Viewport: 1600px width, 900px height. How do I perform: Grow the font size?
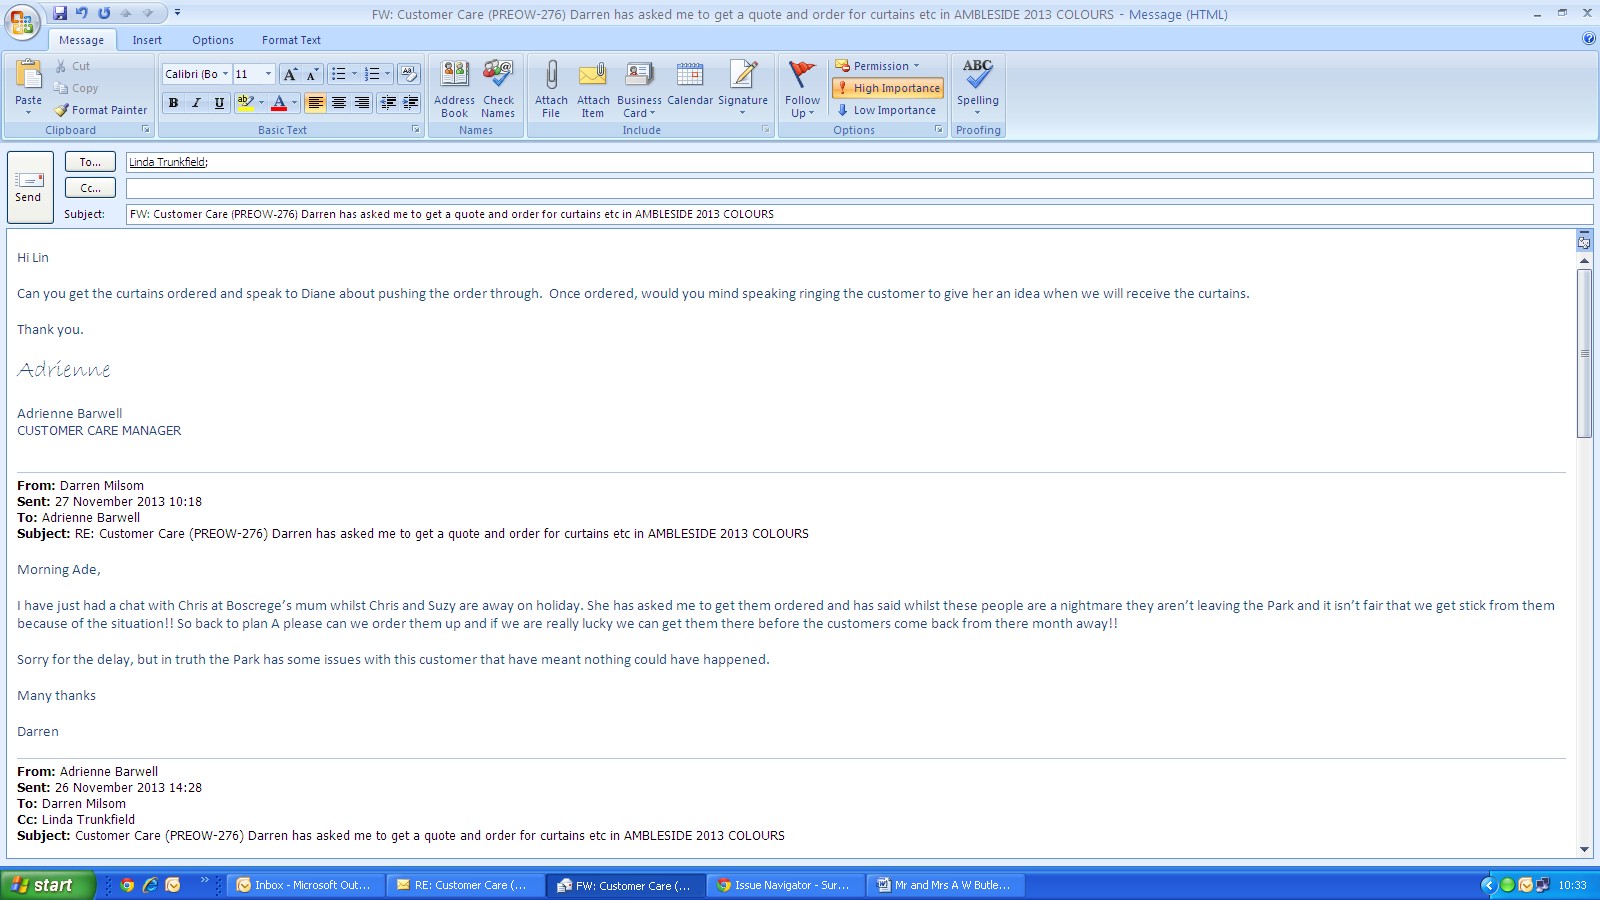(x=290, y=74)
